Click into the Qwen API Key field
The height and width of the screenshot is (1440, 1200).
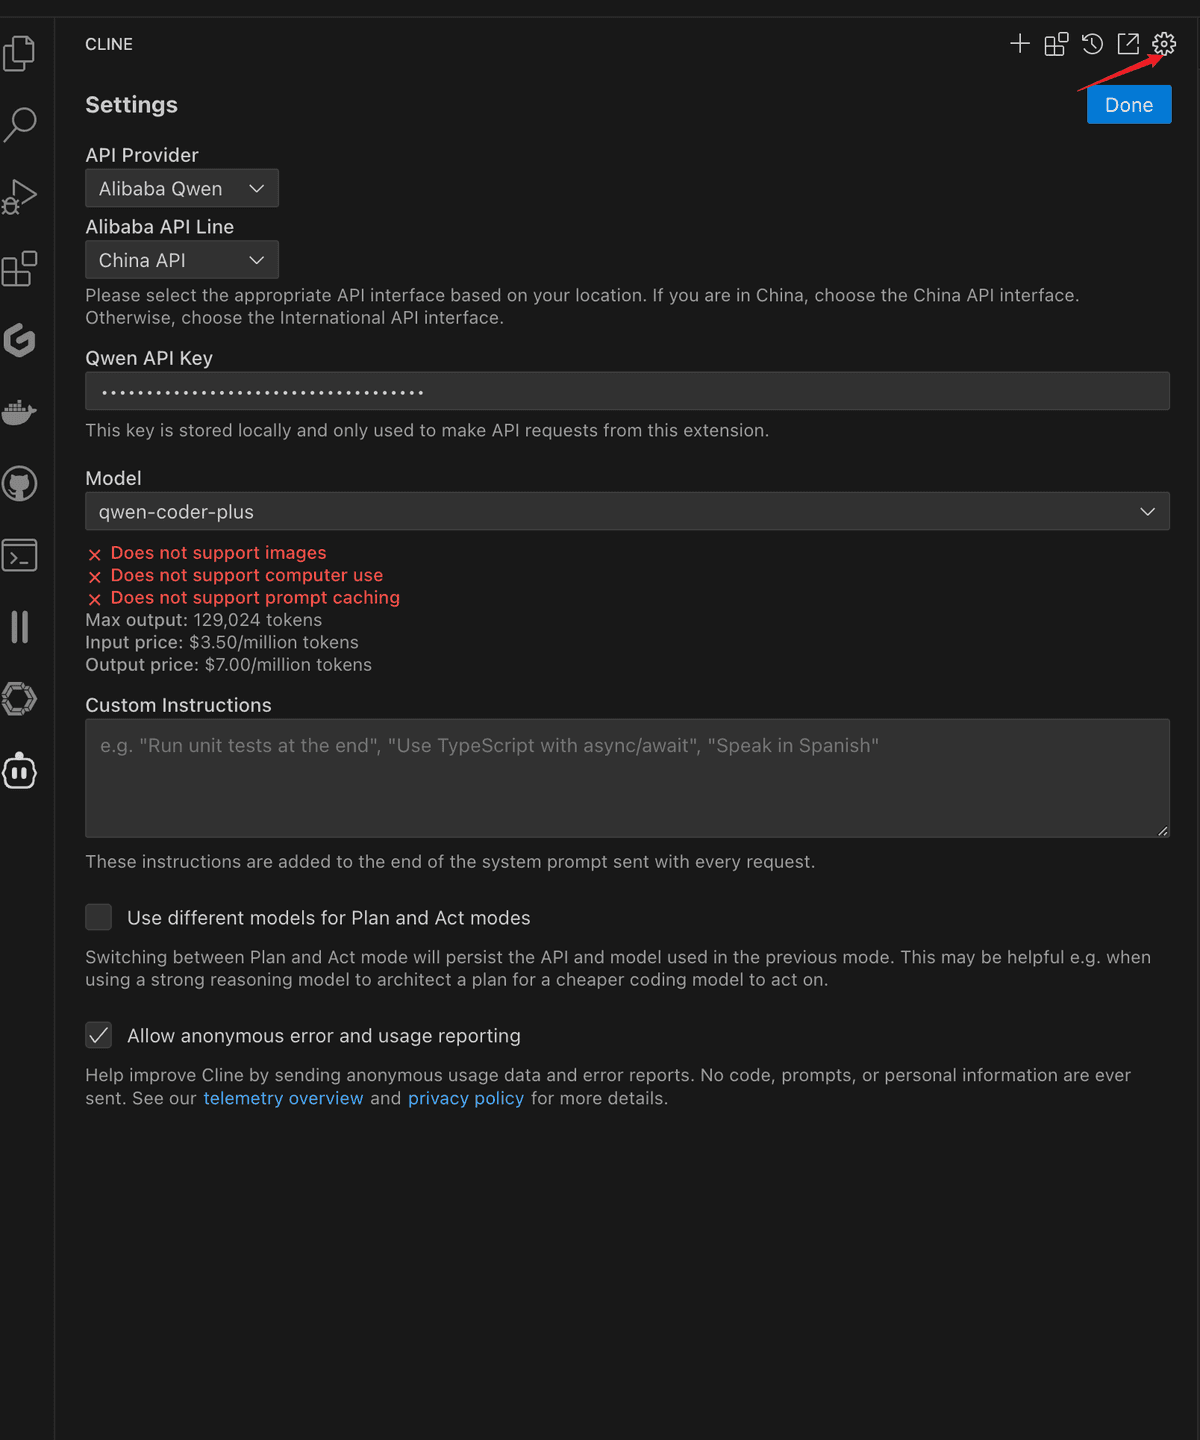click(x=627, y=391)
